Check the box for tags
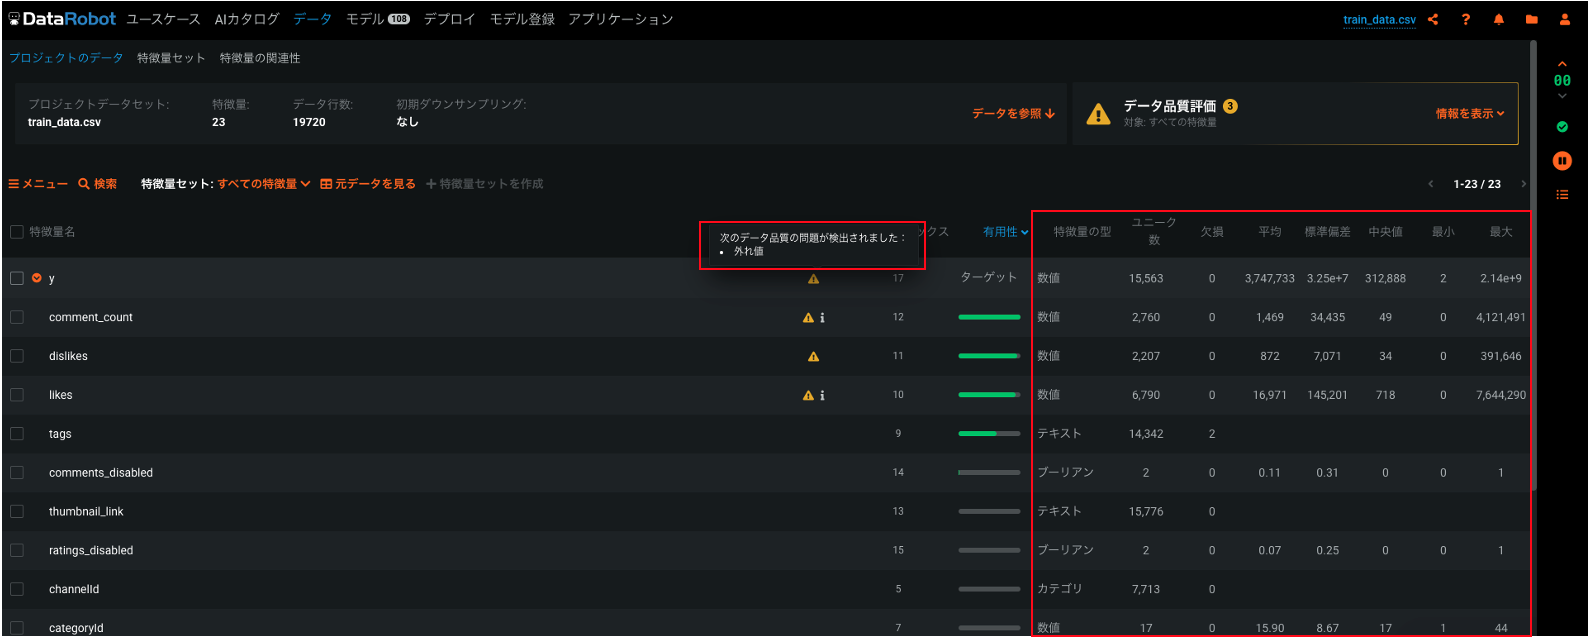The height and width of the screenshot is (638, 1590). click(x=17, y=434)
